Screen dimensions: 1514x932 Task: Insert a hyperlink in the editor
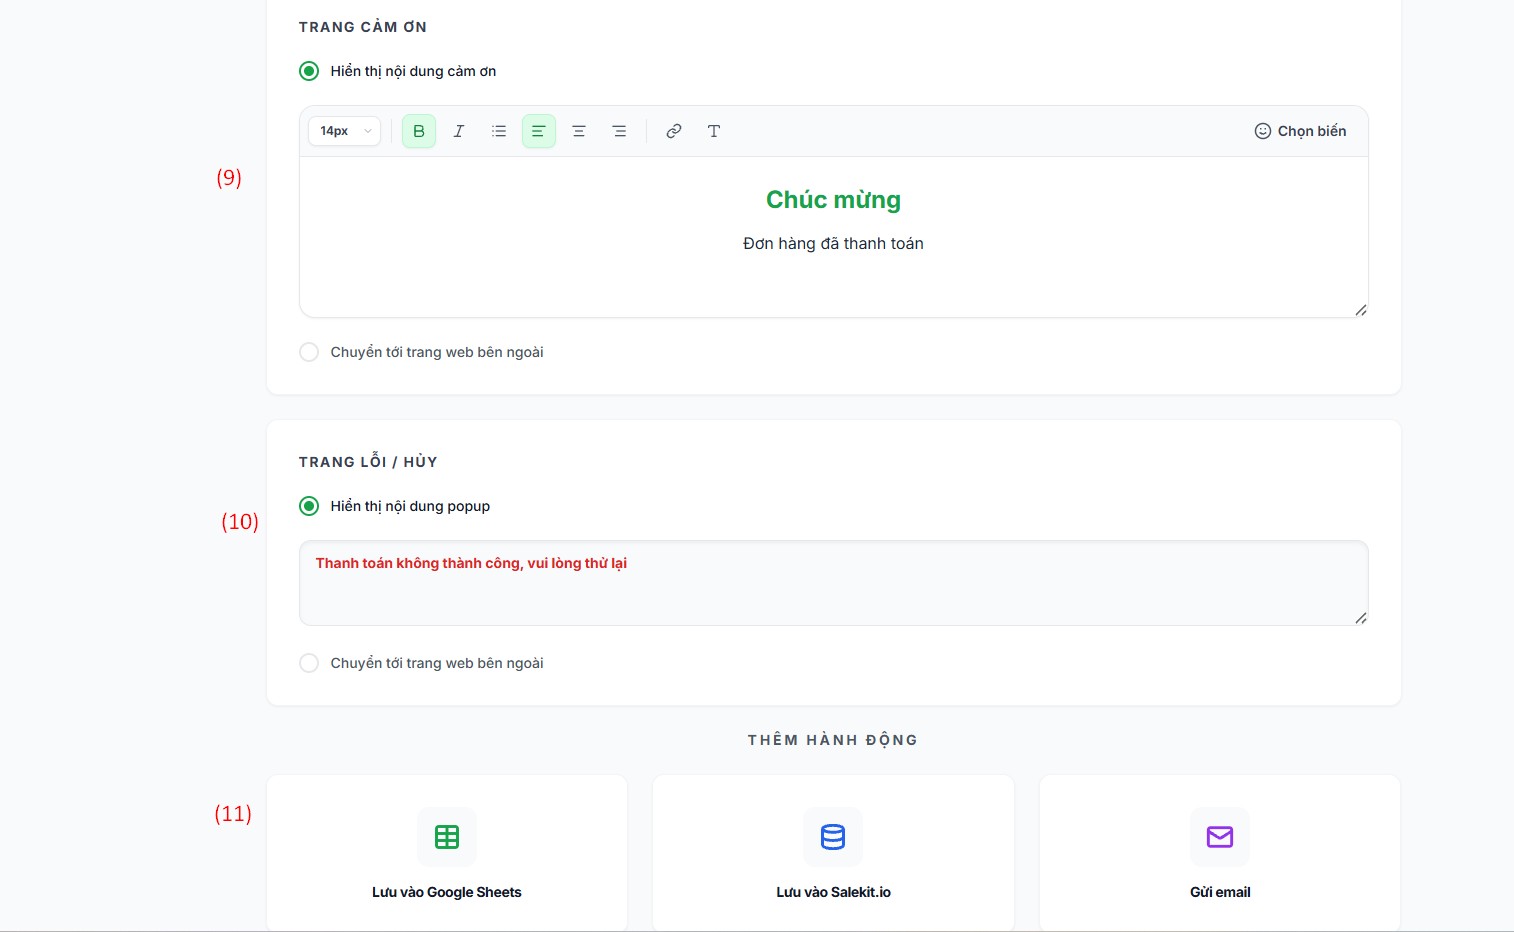pos(674,131)
